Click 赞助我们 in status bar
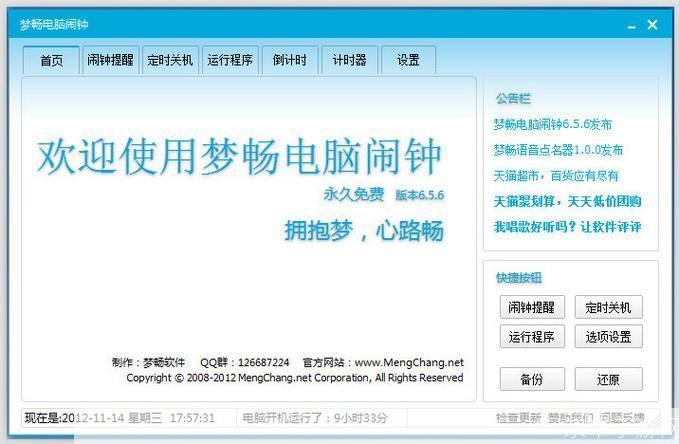Image resolution: width=679 pixels, height=444 pixels. (570, 418)
